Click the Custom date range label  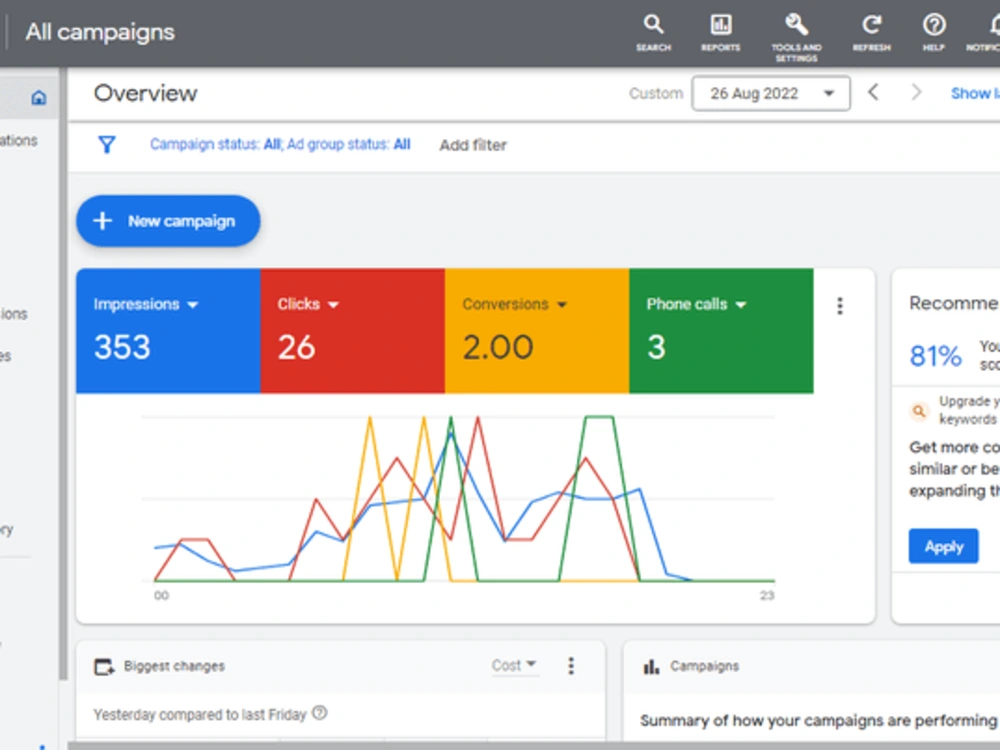[656, 93]
